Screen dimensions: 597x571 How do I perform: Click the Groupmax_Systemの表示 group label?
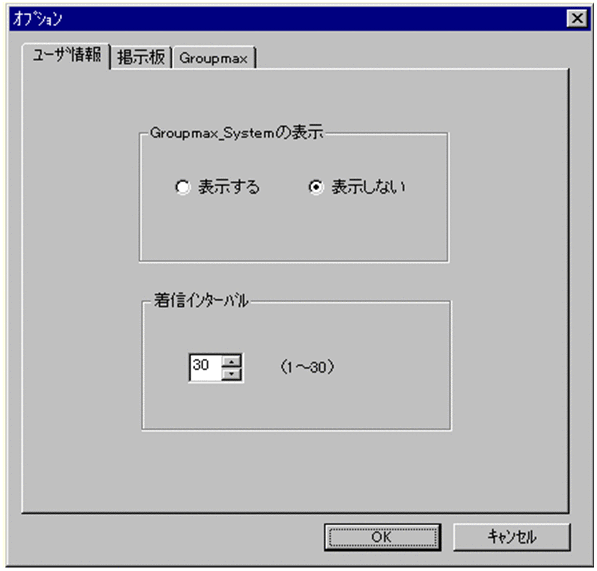click(236, 133)
